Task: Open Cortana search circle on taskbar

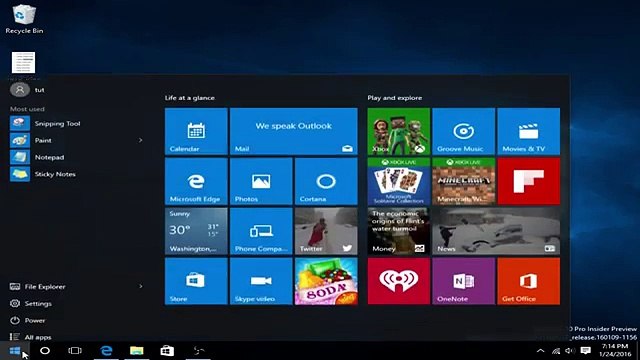Action: (x=45, y=351)
